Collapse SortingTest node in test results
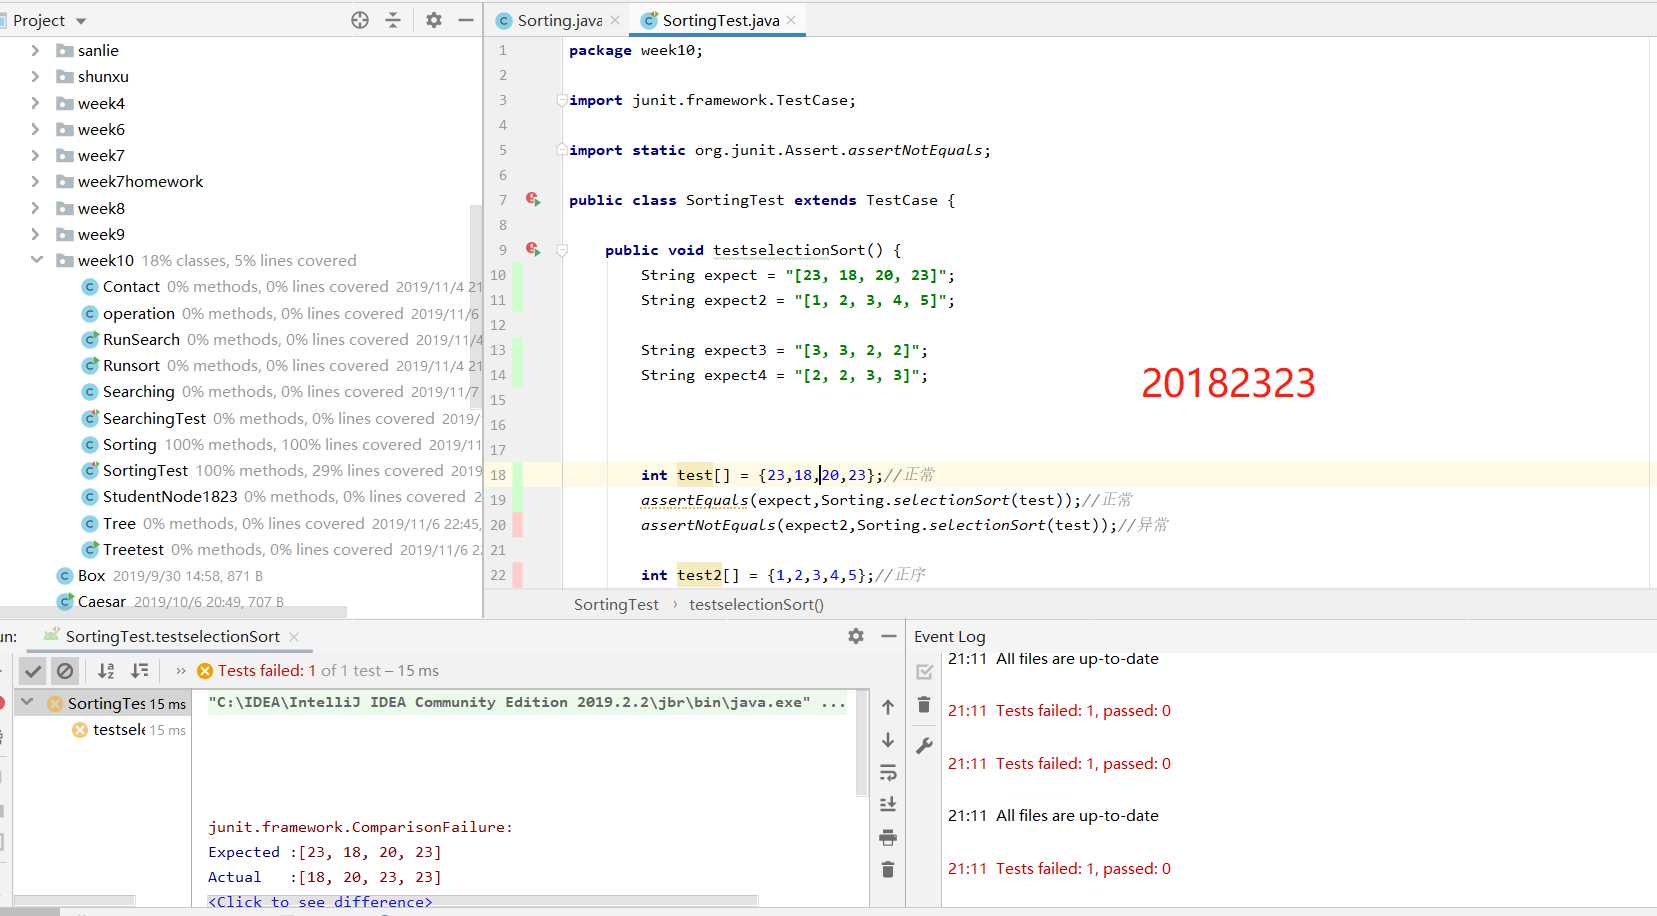This screenshot has height=916, width=1657. click(27, 703)
